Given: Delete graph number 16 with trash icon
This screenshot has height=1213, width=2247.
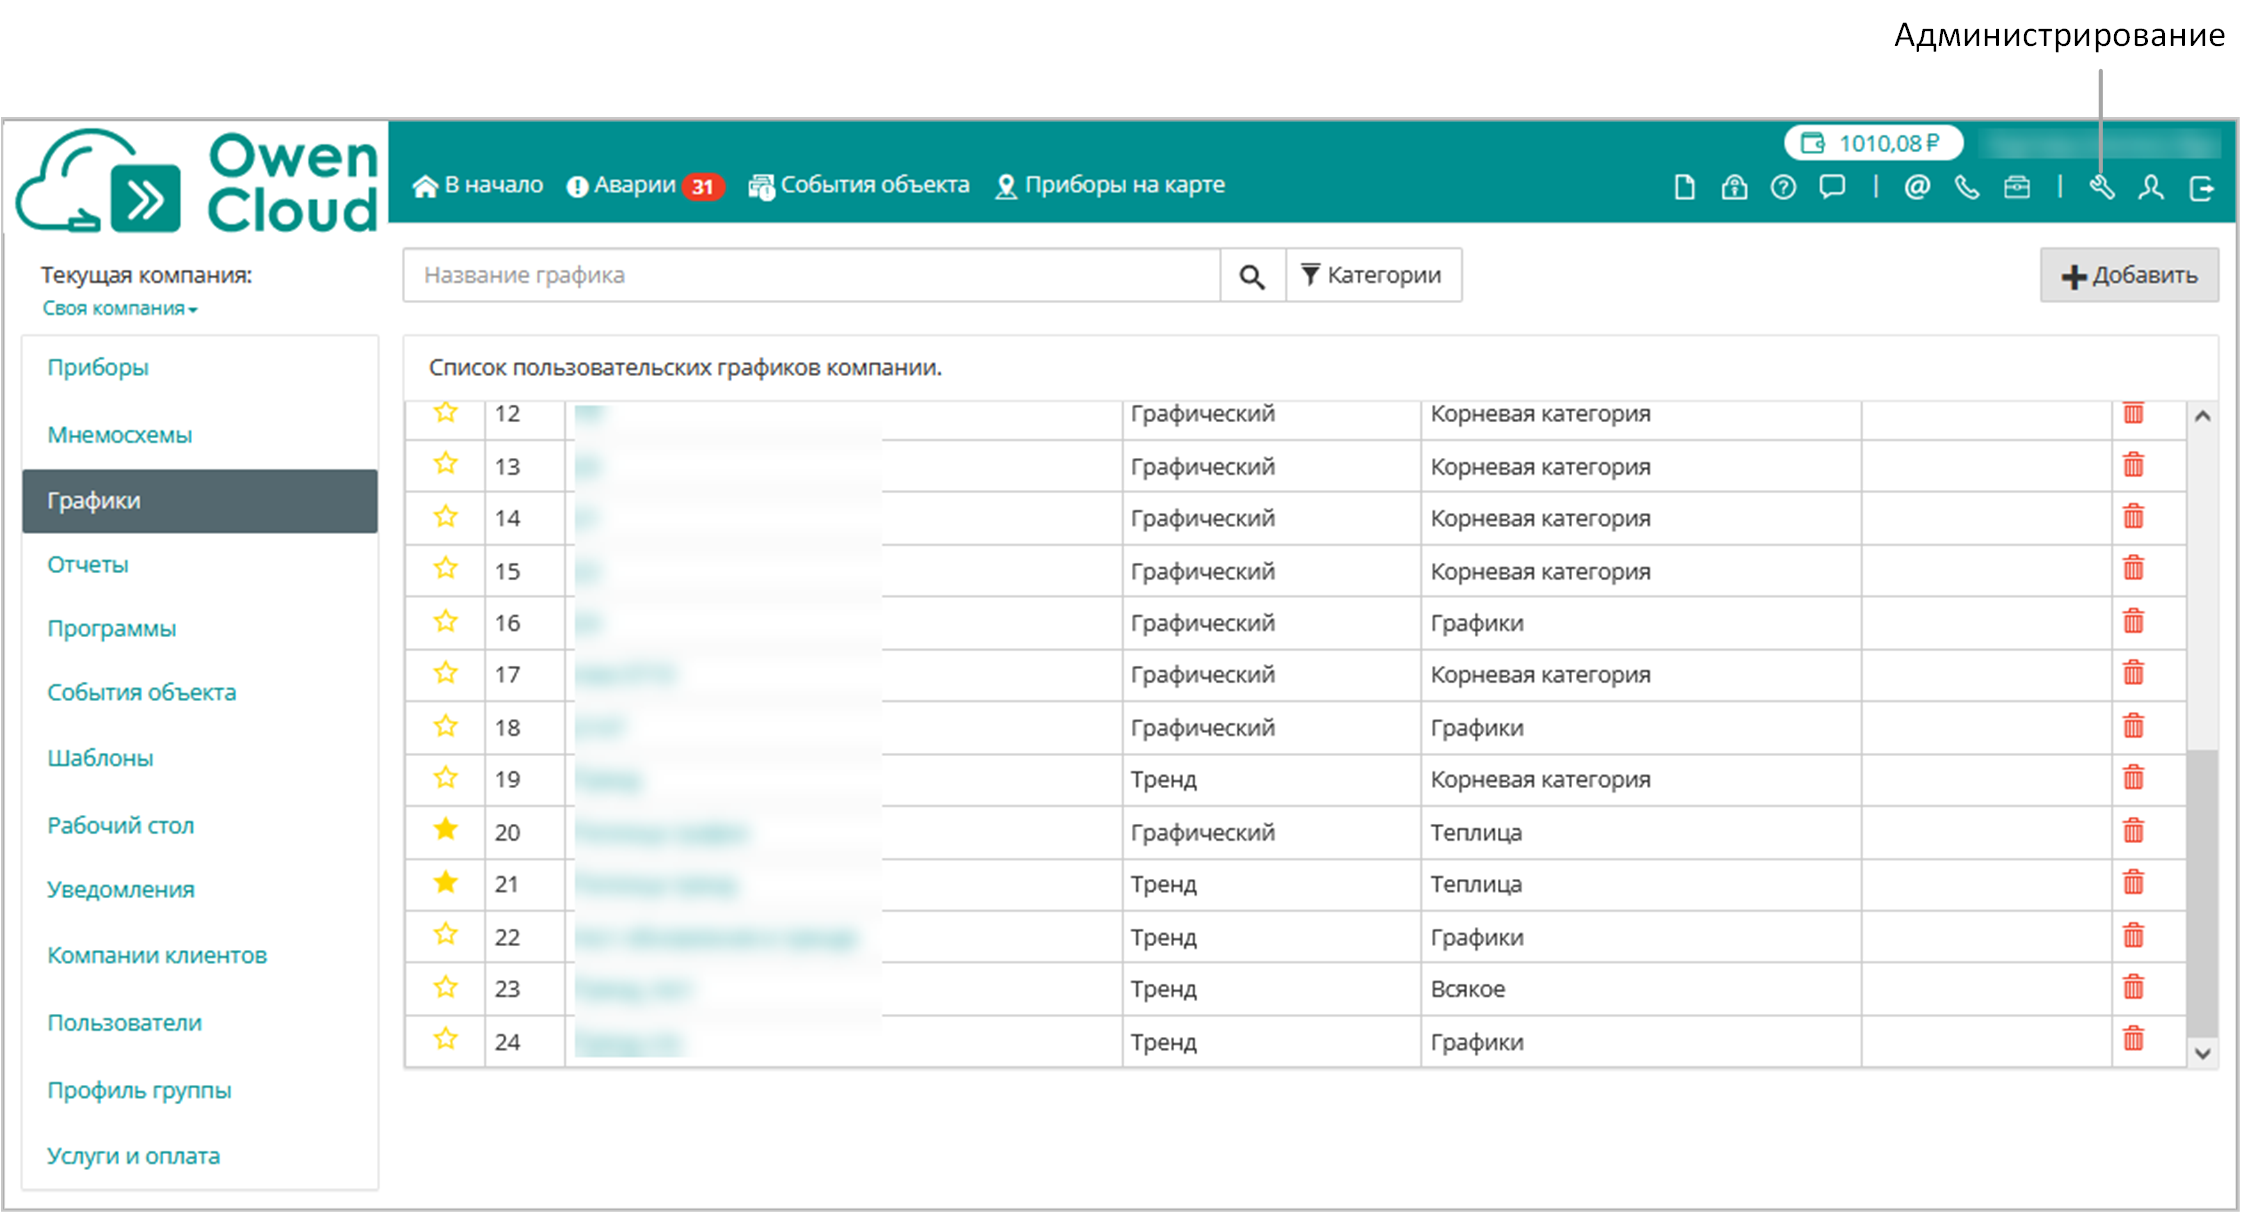Looking at the screenshot, I should click(2133, 621).
